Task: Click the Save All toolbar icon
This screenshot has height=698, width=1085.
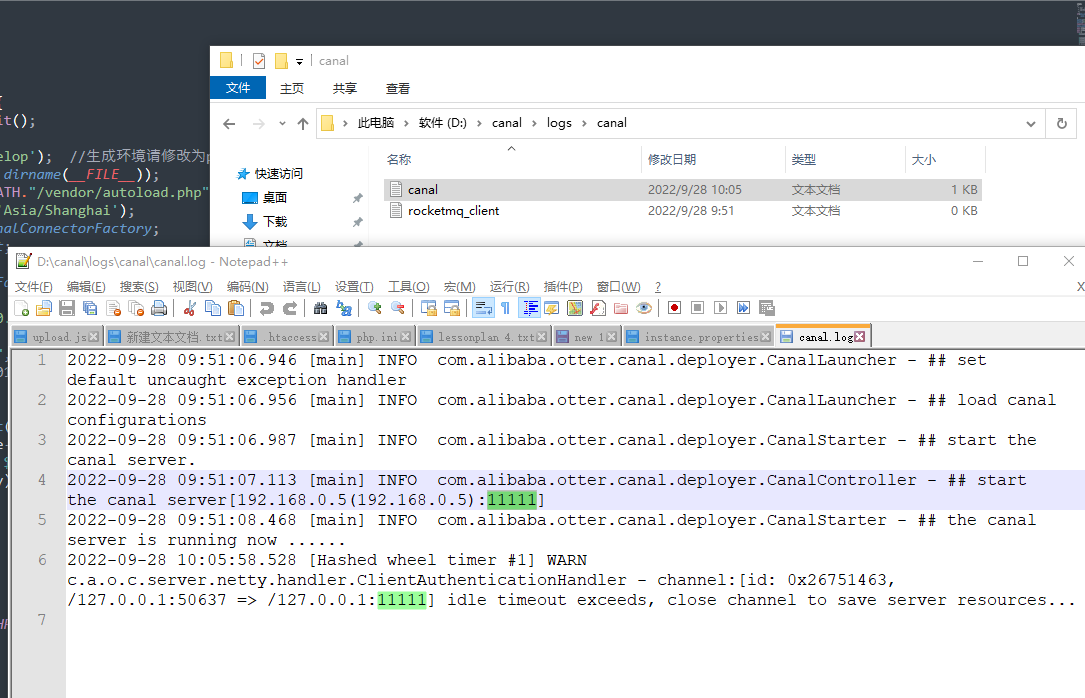Action: 90,309
